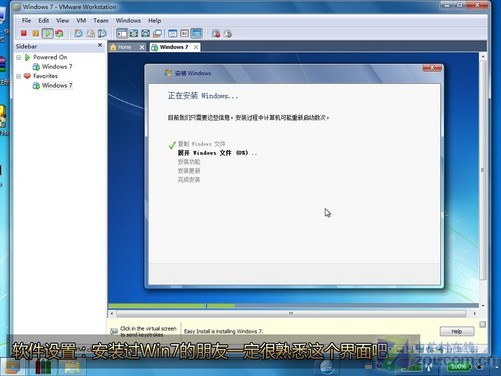The image size is (501, 376).
Task: Close the Easy Install message bar
Action: click(x=482, y=324)
